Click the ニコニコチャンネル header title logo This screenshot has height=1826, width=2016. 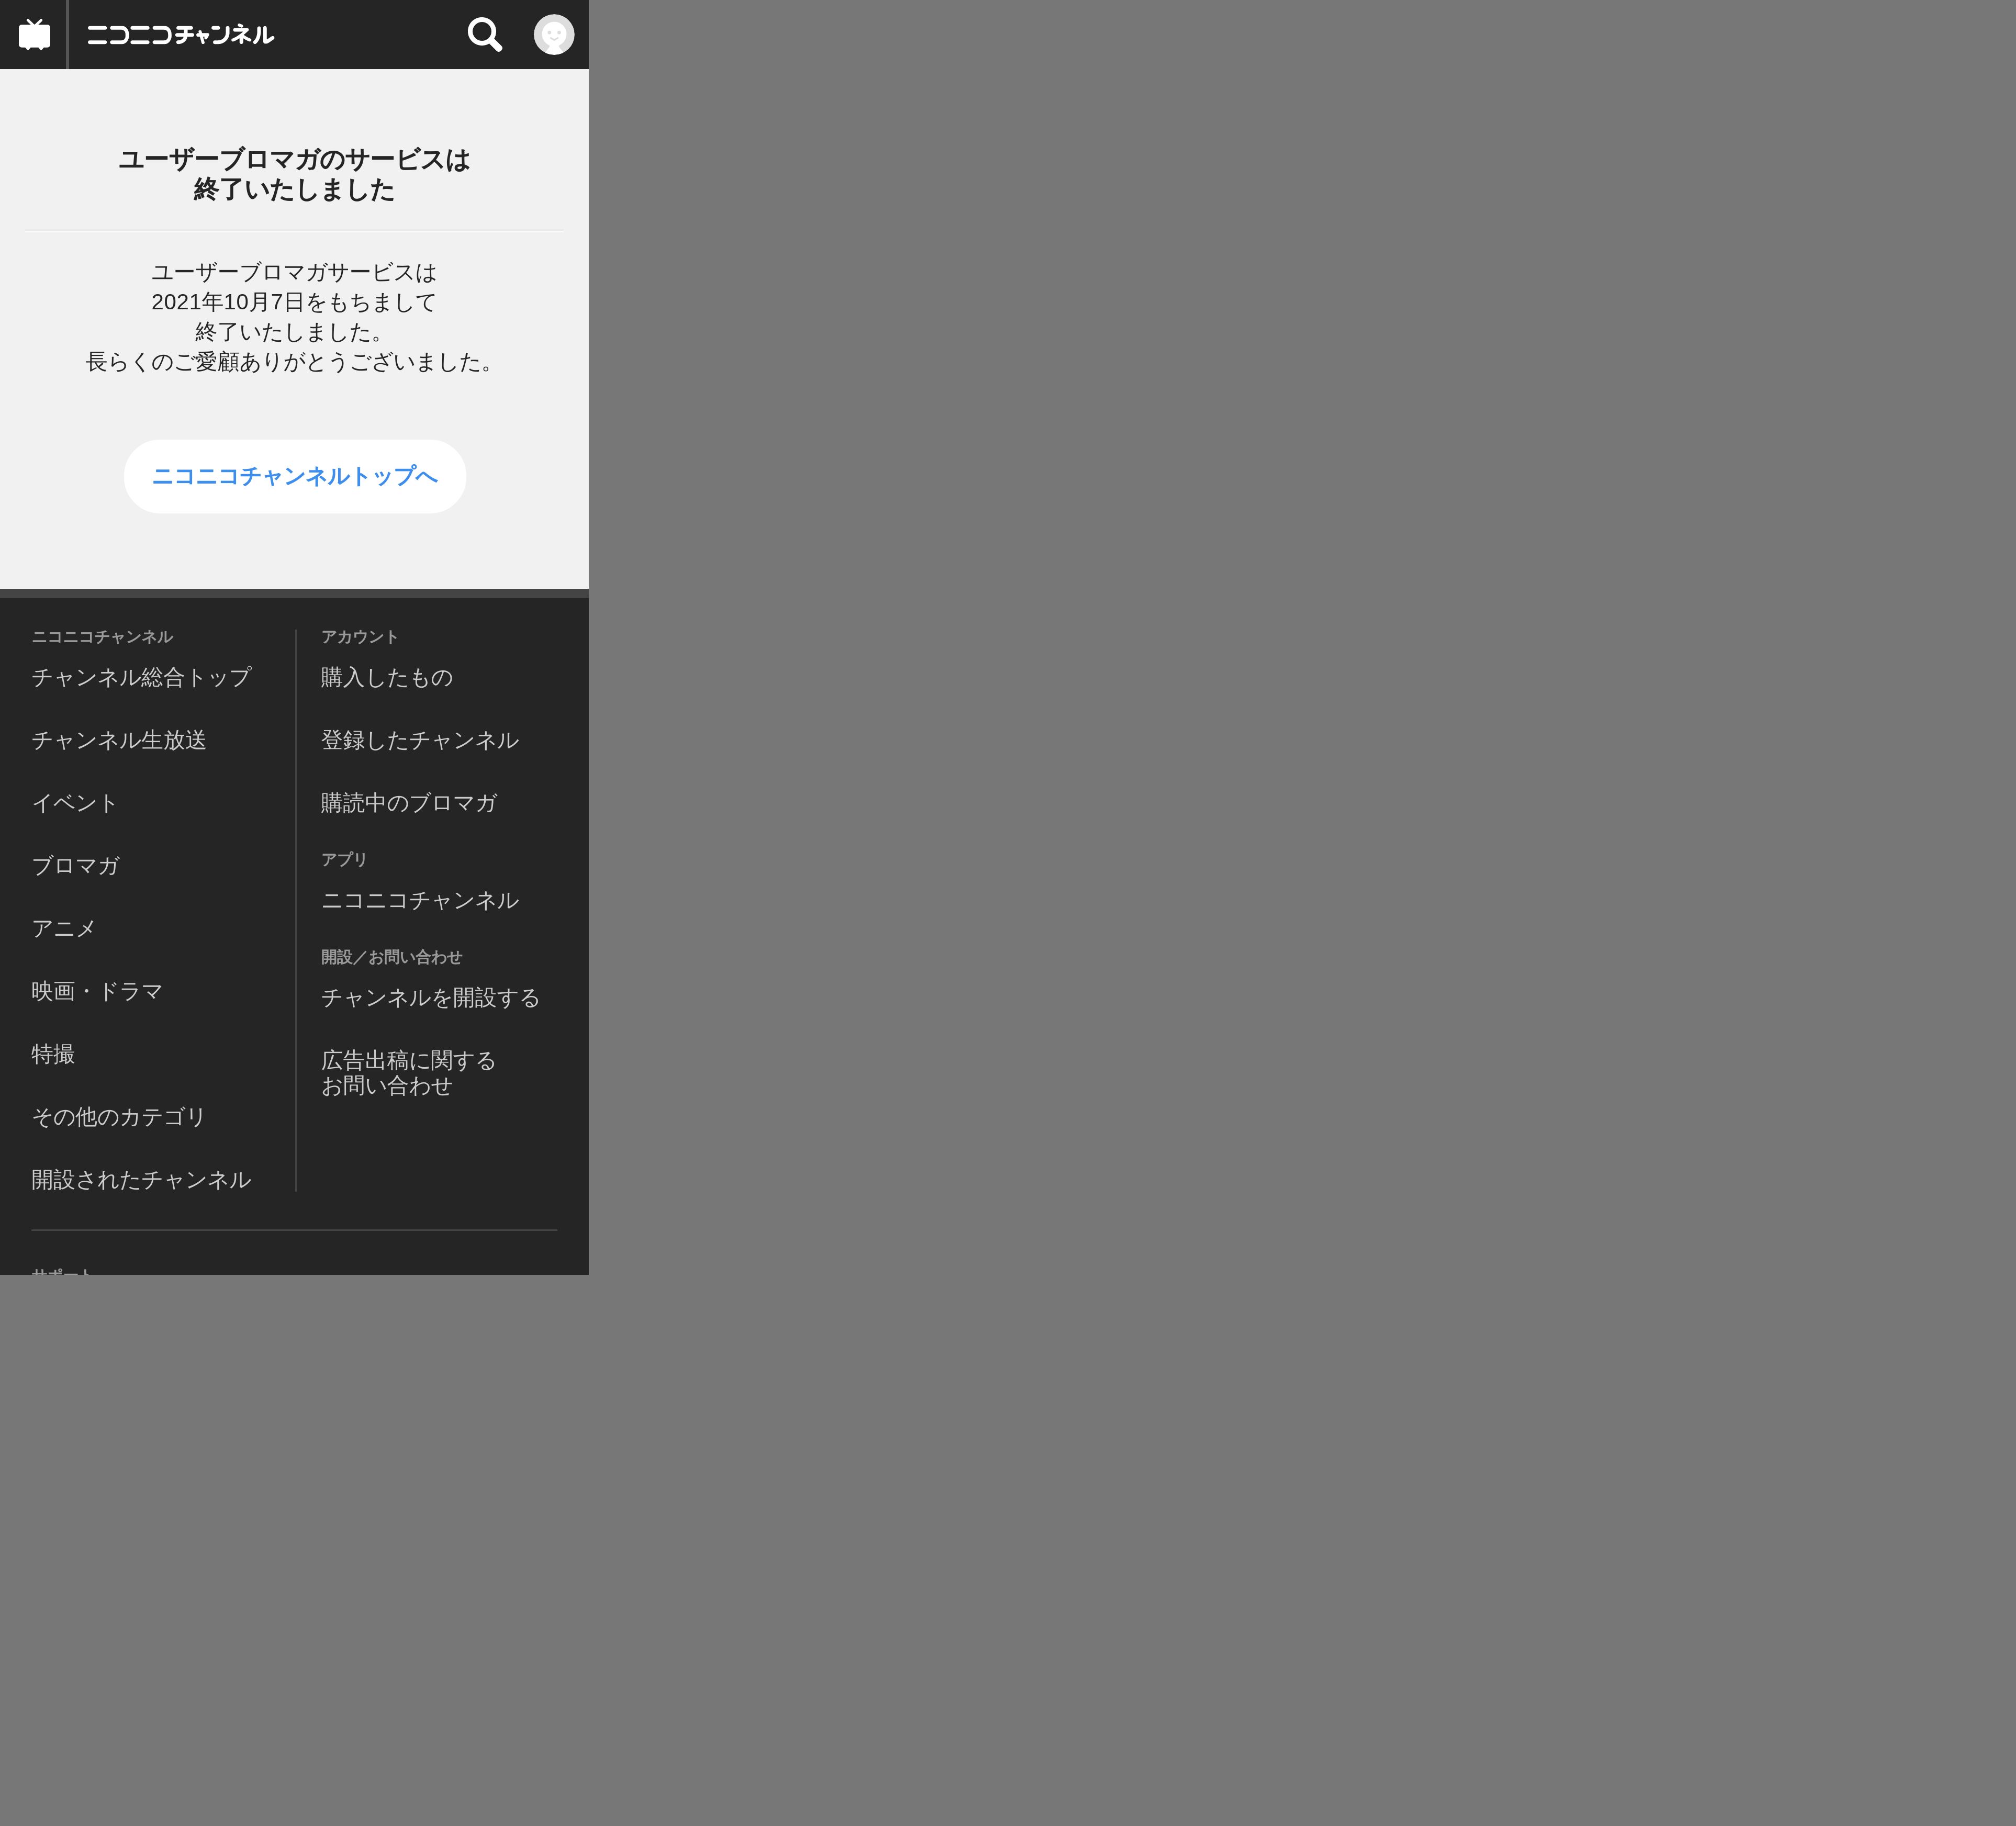coord(180,35)
